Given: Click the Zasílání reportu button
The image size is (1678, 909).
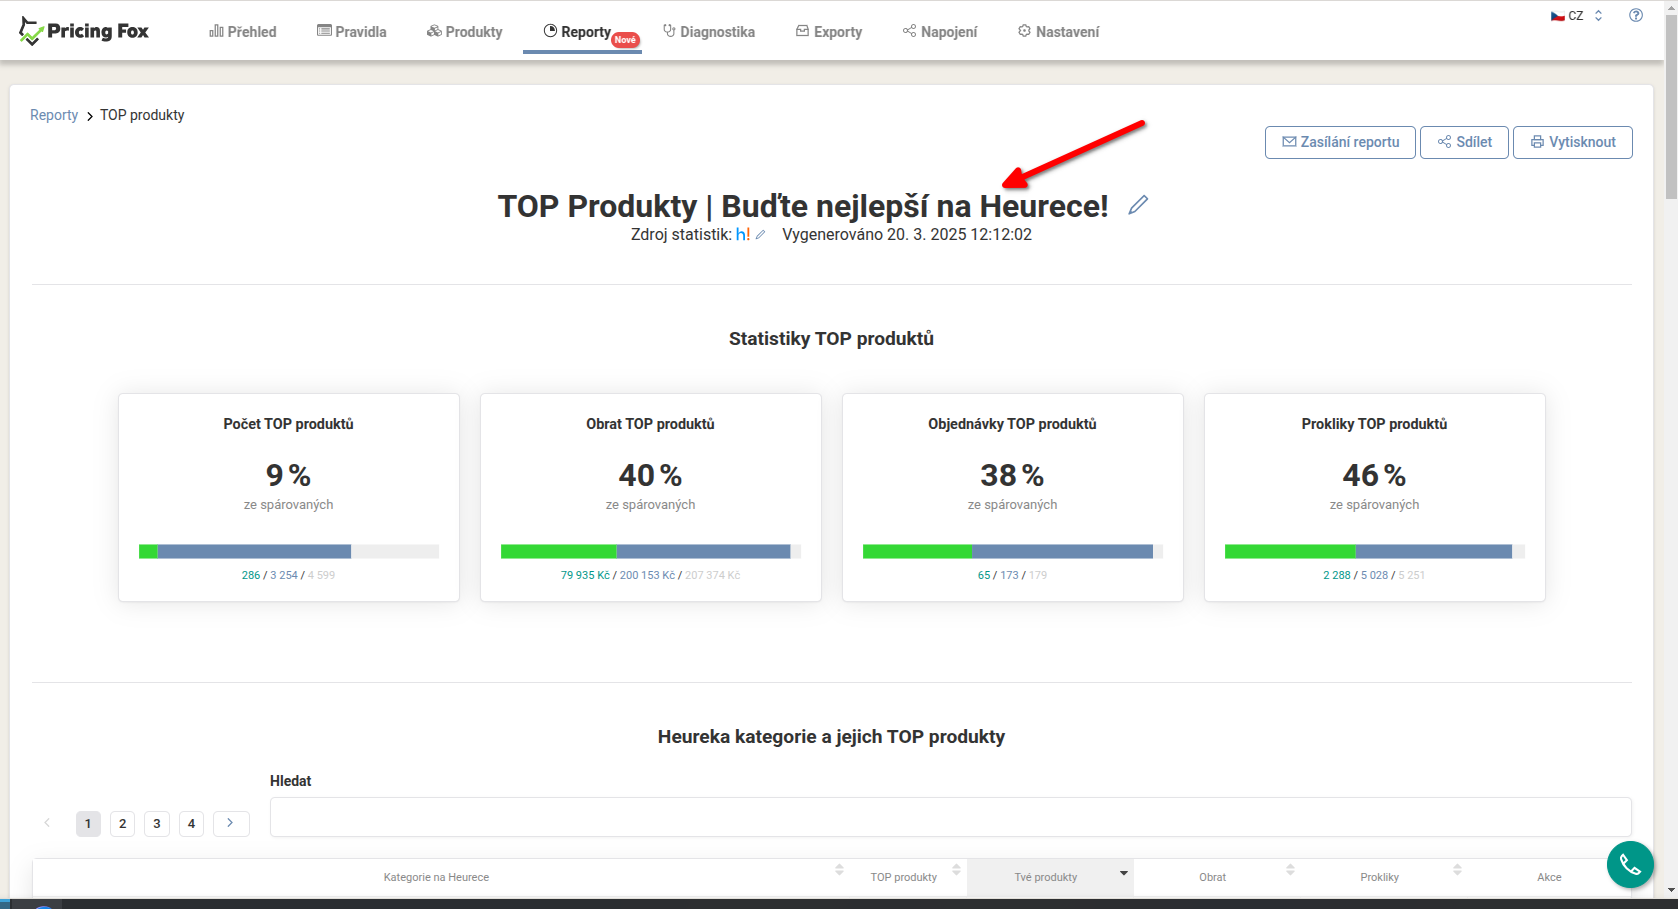Looking at the screenshot, I should click(1340, 142).
